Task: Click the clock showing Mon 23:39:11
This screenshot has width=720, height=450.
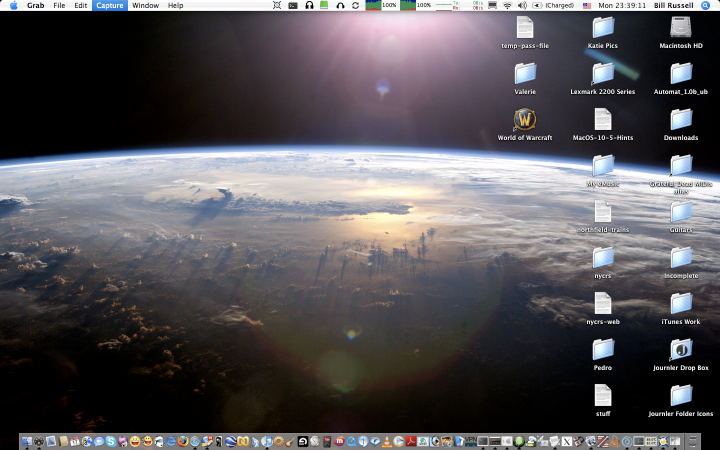Action: (x=622, y=6)
